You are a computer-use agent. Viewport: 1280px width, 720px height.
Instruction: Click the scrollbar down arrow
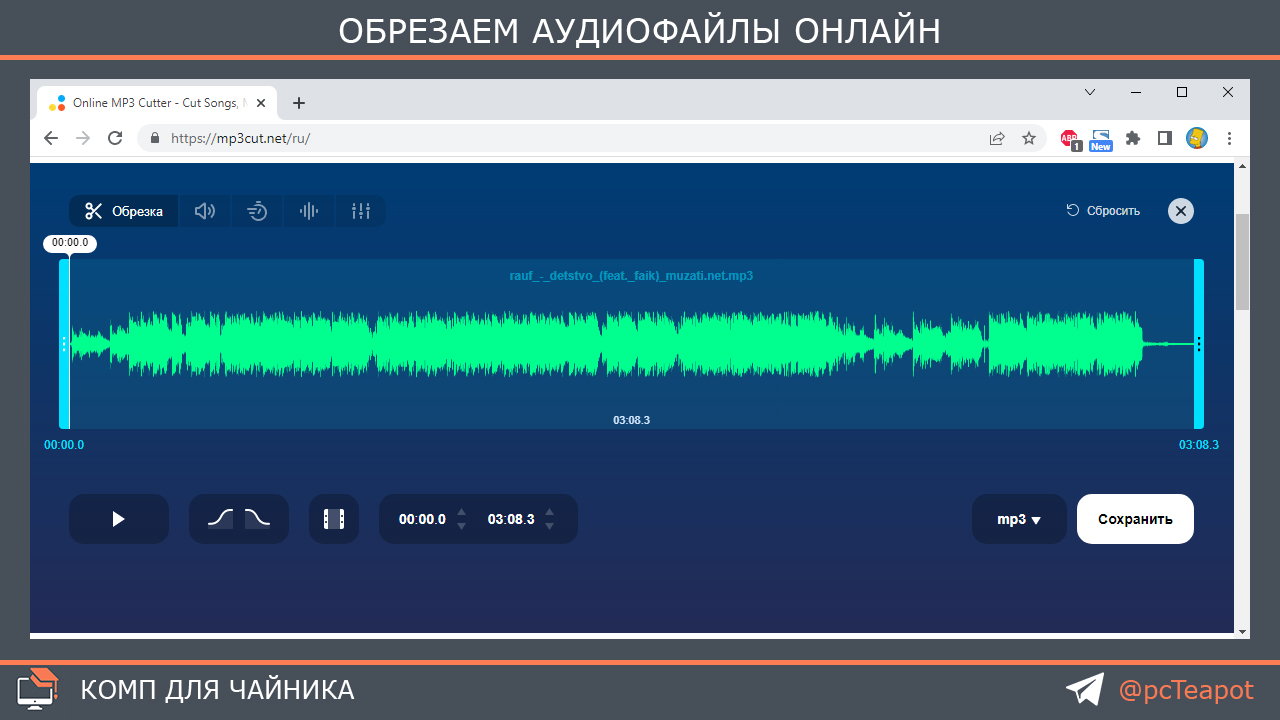click(1242, 631)
